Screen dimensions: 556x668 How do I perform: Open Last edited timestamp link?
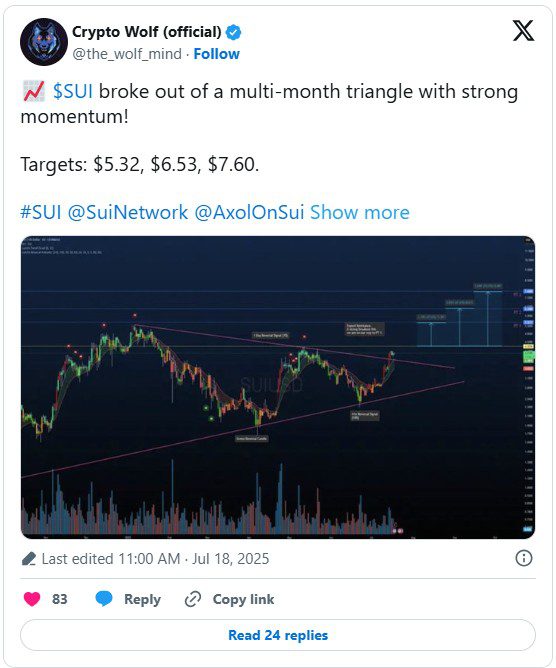click(156, 559)
